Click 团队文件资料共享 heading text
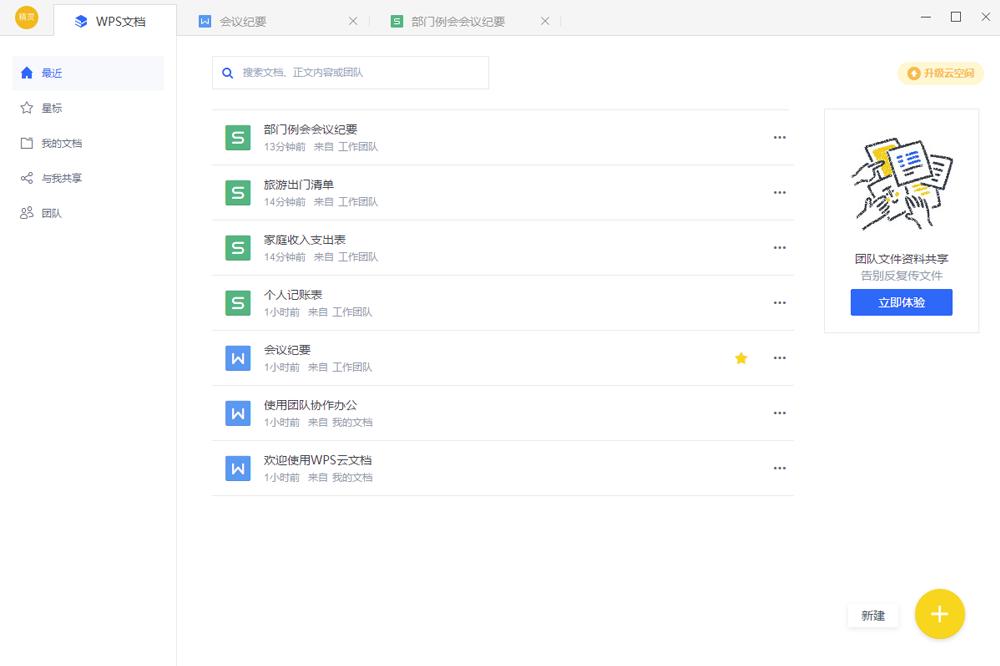 pos(902,258)
